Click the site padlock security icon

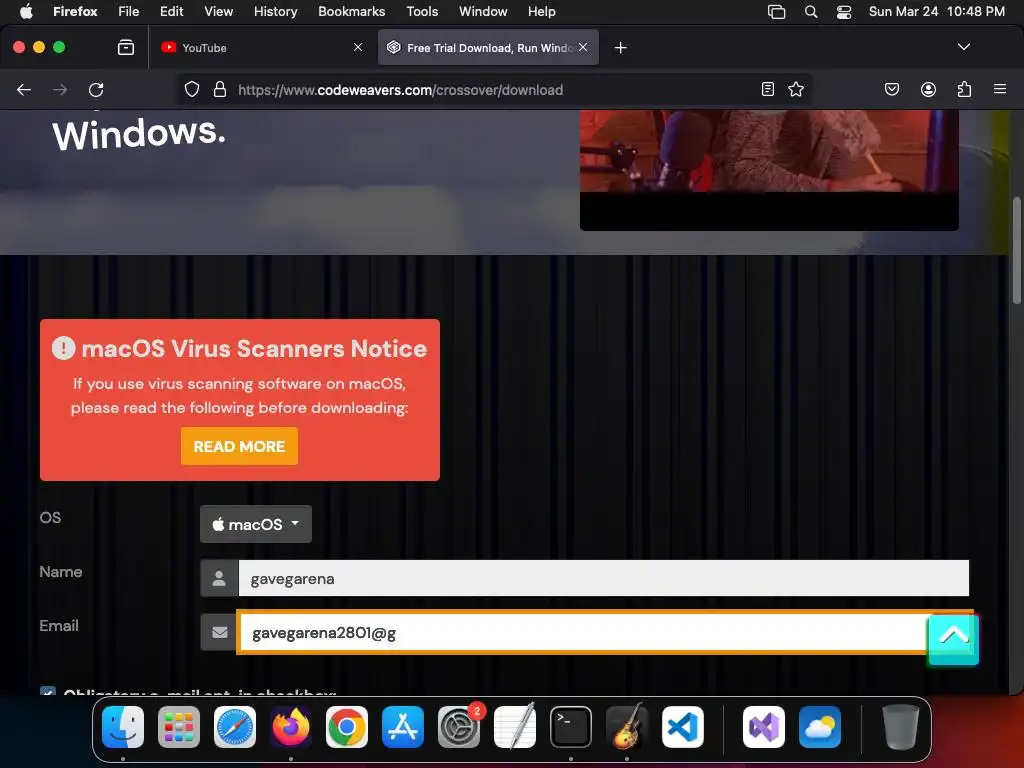coord(220,89)
